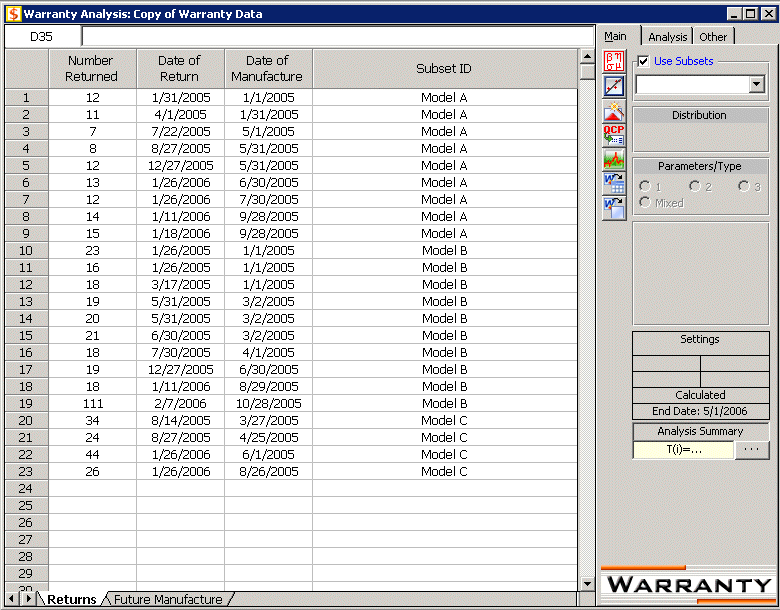This screenshot has width=780, height=610.
Task: Switch to the Analysis tab
Action: coord(667,37)
